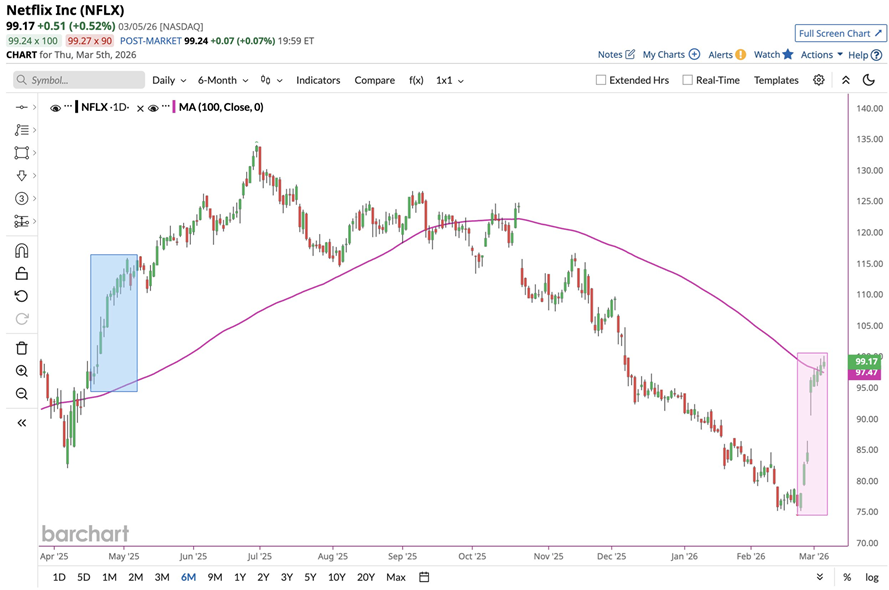
Task: Enable the magnet snapping tool
Action: point(20,250)
